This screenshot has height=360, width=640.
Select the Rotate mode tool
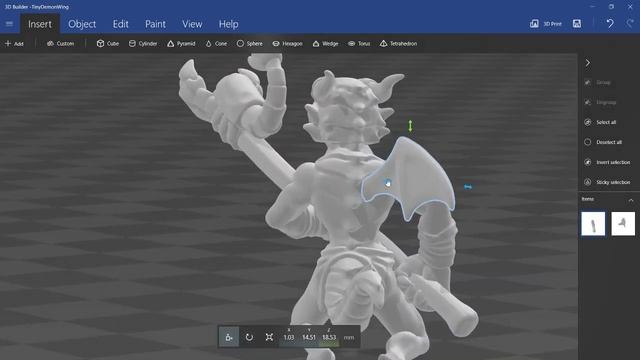click(x=249, y=337)
